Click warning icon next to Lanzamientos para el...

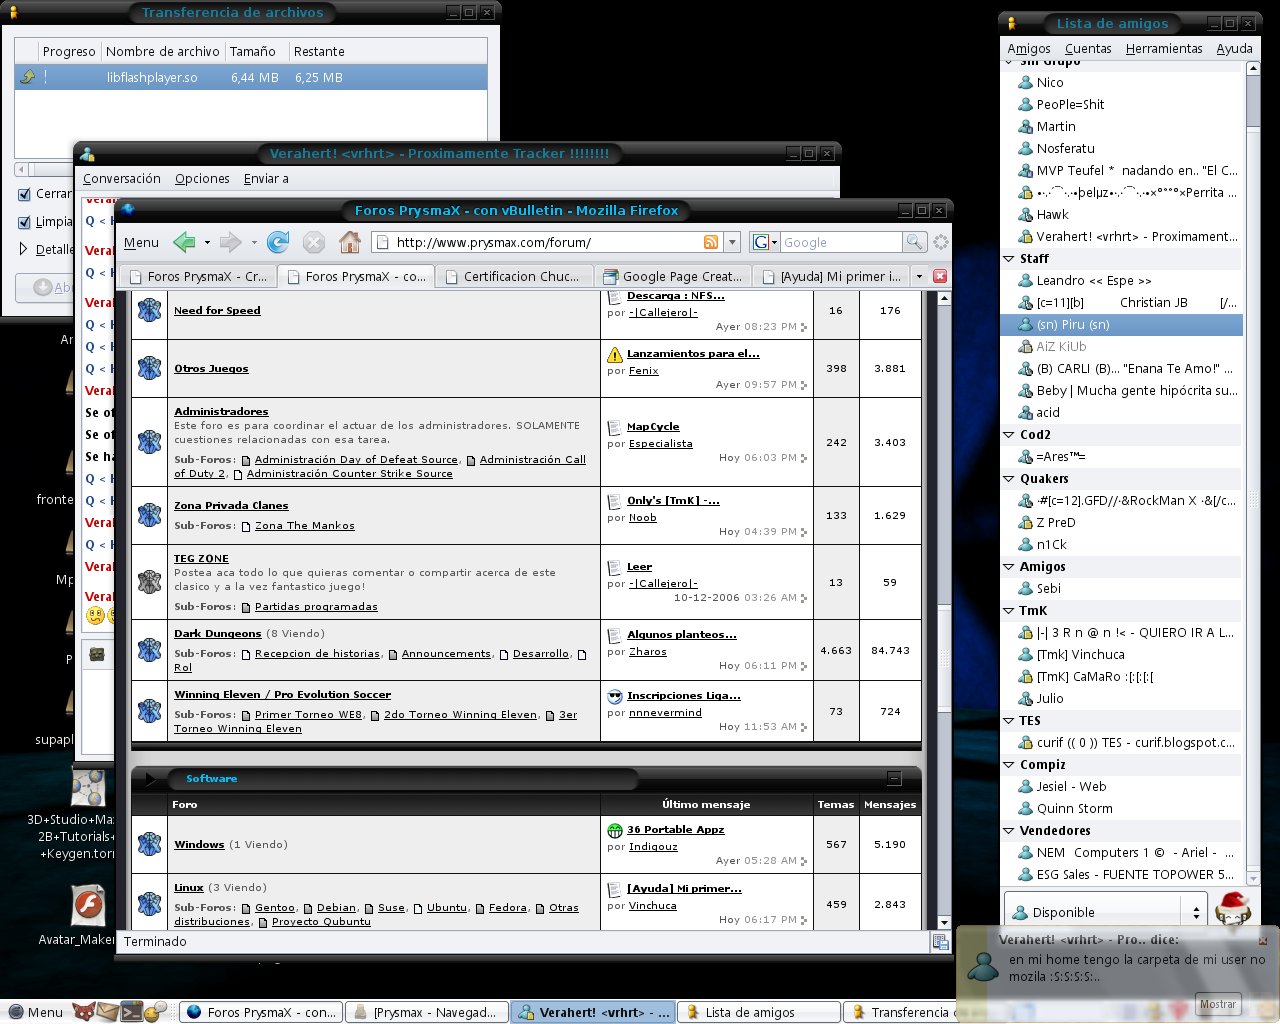point(615,354)
